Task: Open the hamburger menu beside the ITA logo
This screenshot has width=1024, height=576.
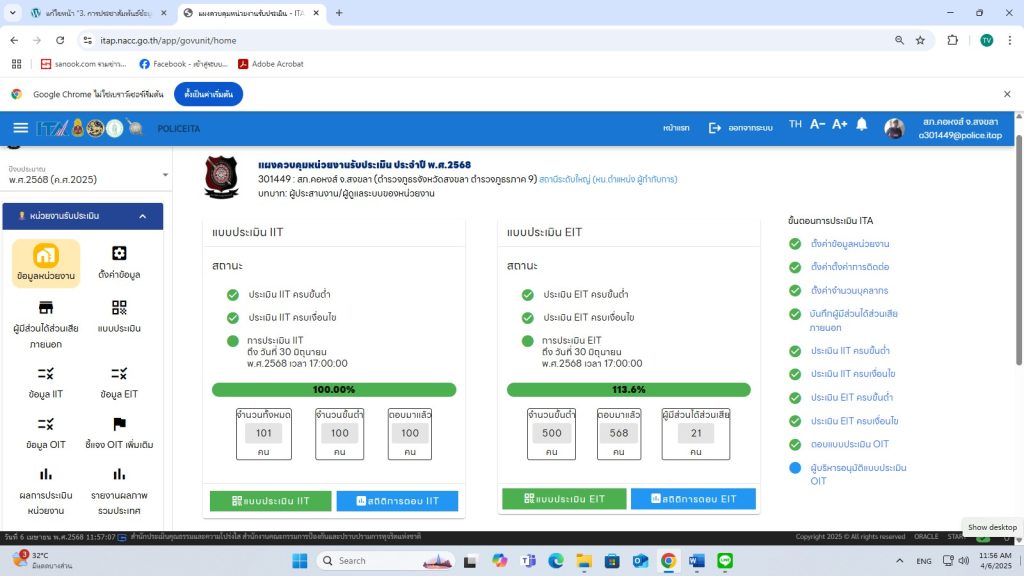Action: click(x=20, y=128)
